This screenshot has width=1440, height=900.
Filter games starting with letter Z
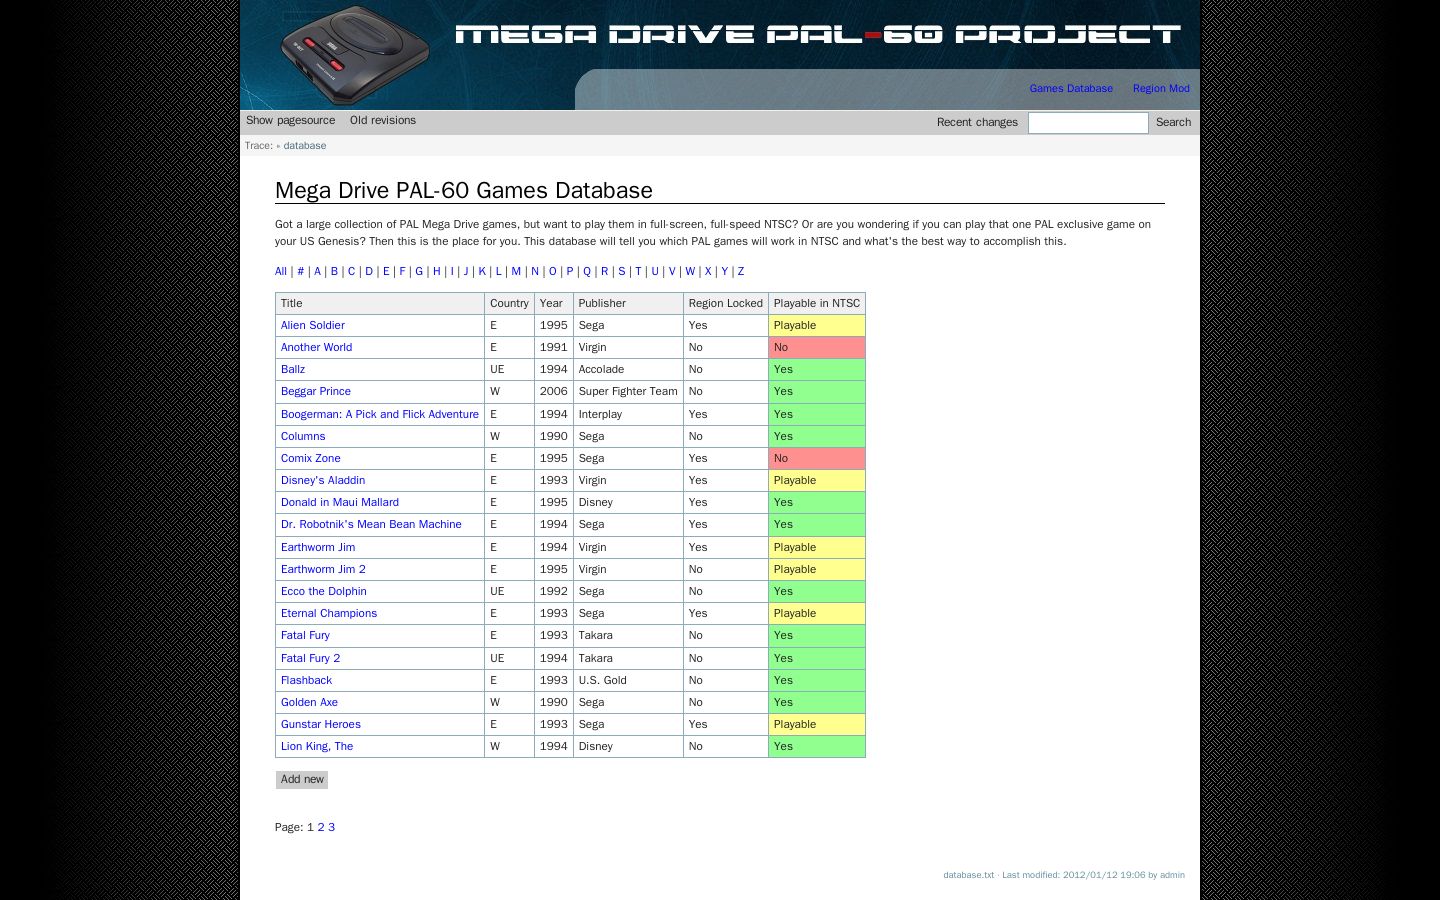[x=741, y=272]
